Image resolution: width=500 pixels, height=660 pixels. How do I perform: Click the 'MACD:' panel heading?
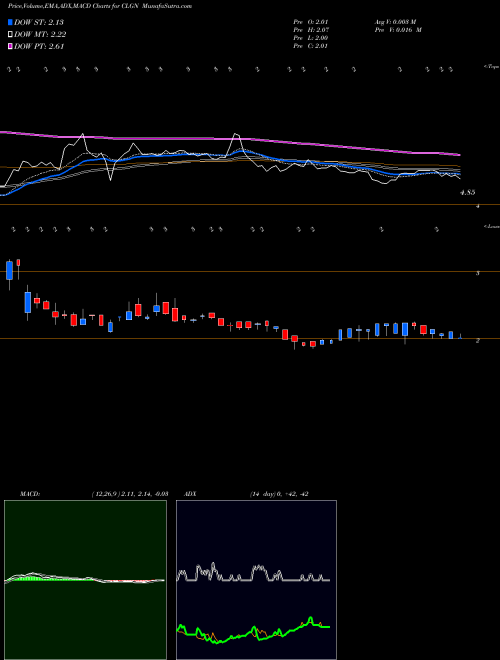click(x=30, y=494)
